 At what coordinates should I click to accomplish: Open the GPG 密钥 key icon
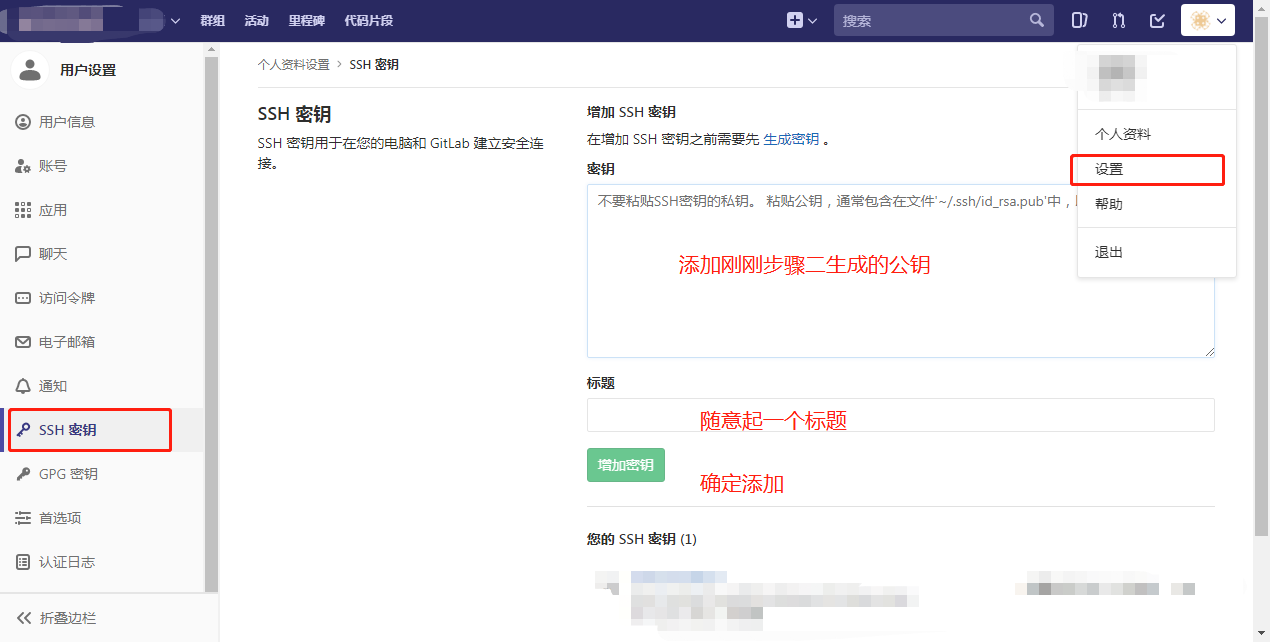pyautogui.click(x=23, y=474)
